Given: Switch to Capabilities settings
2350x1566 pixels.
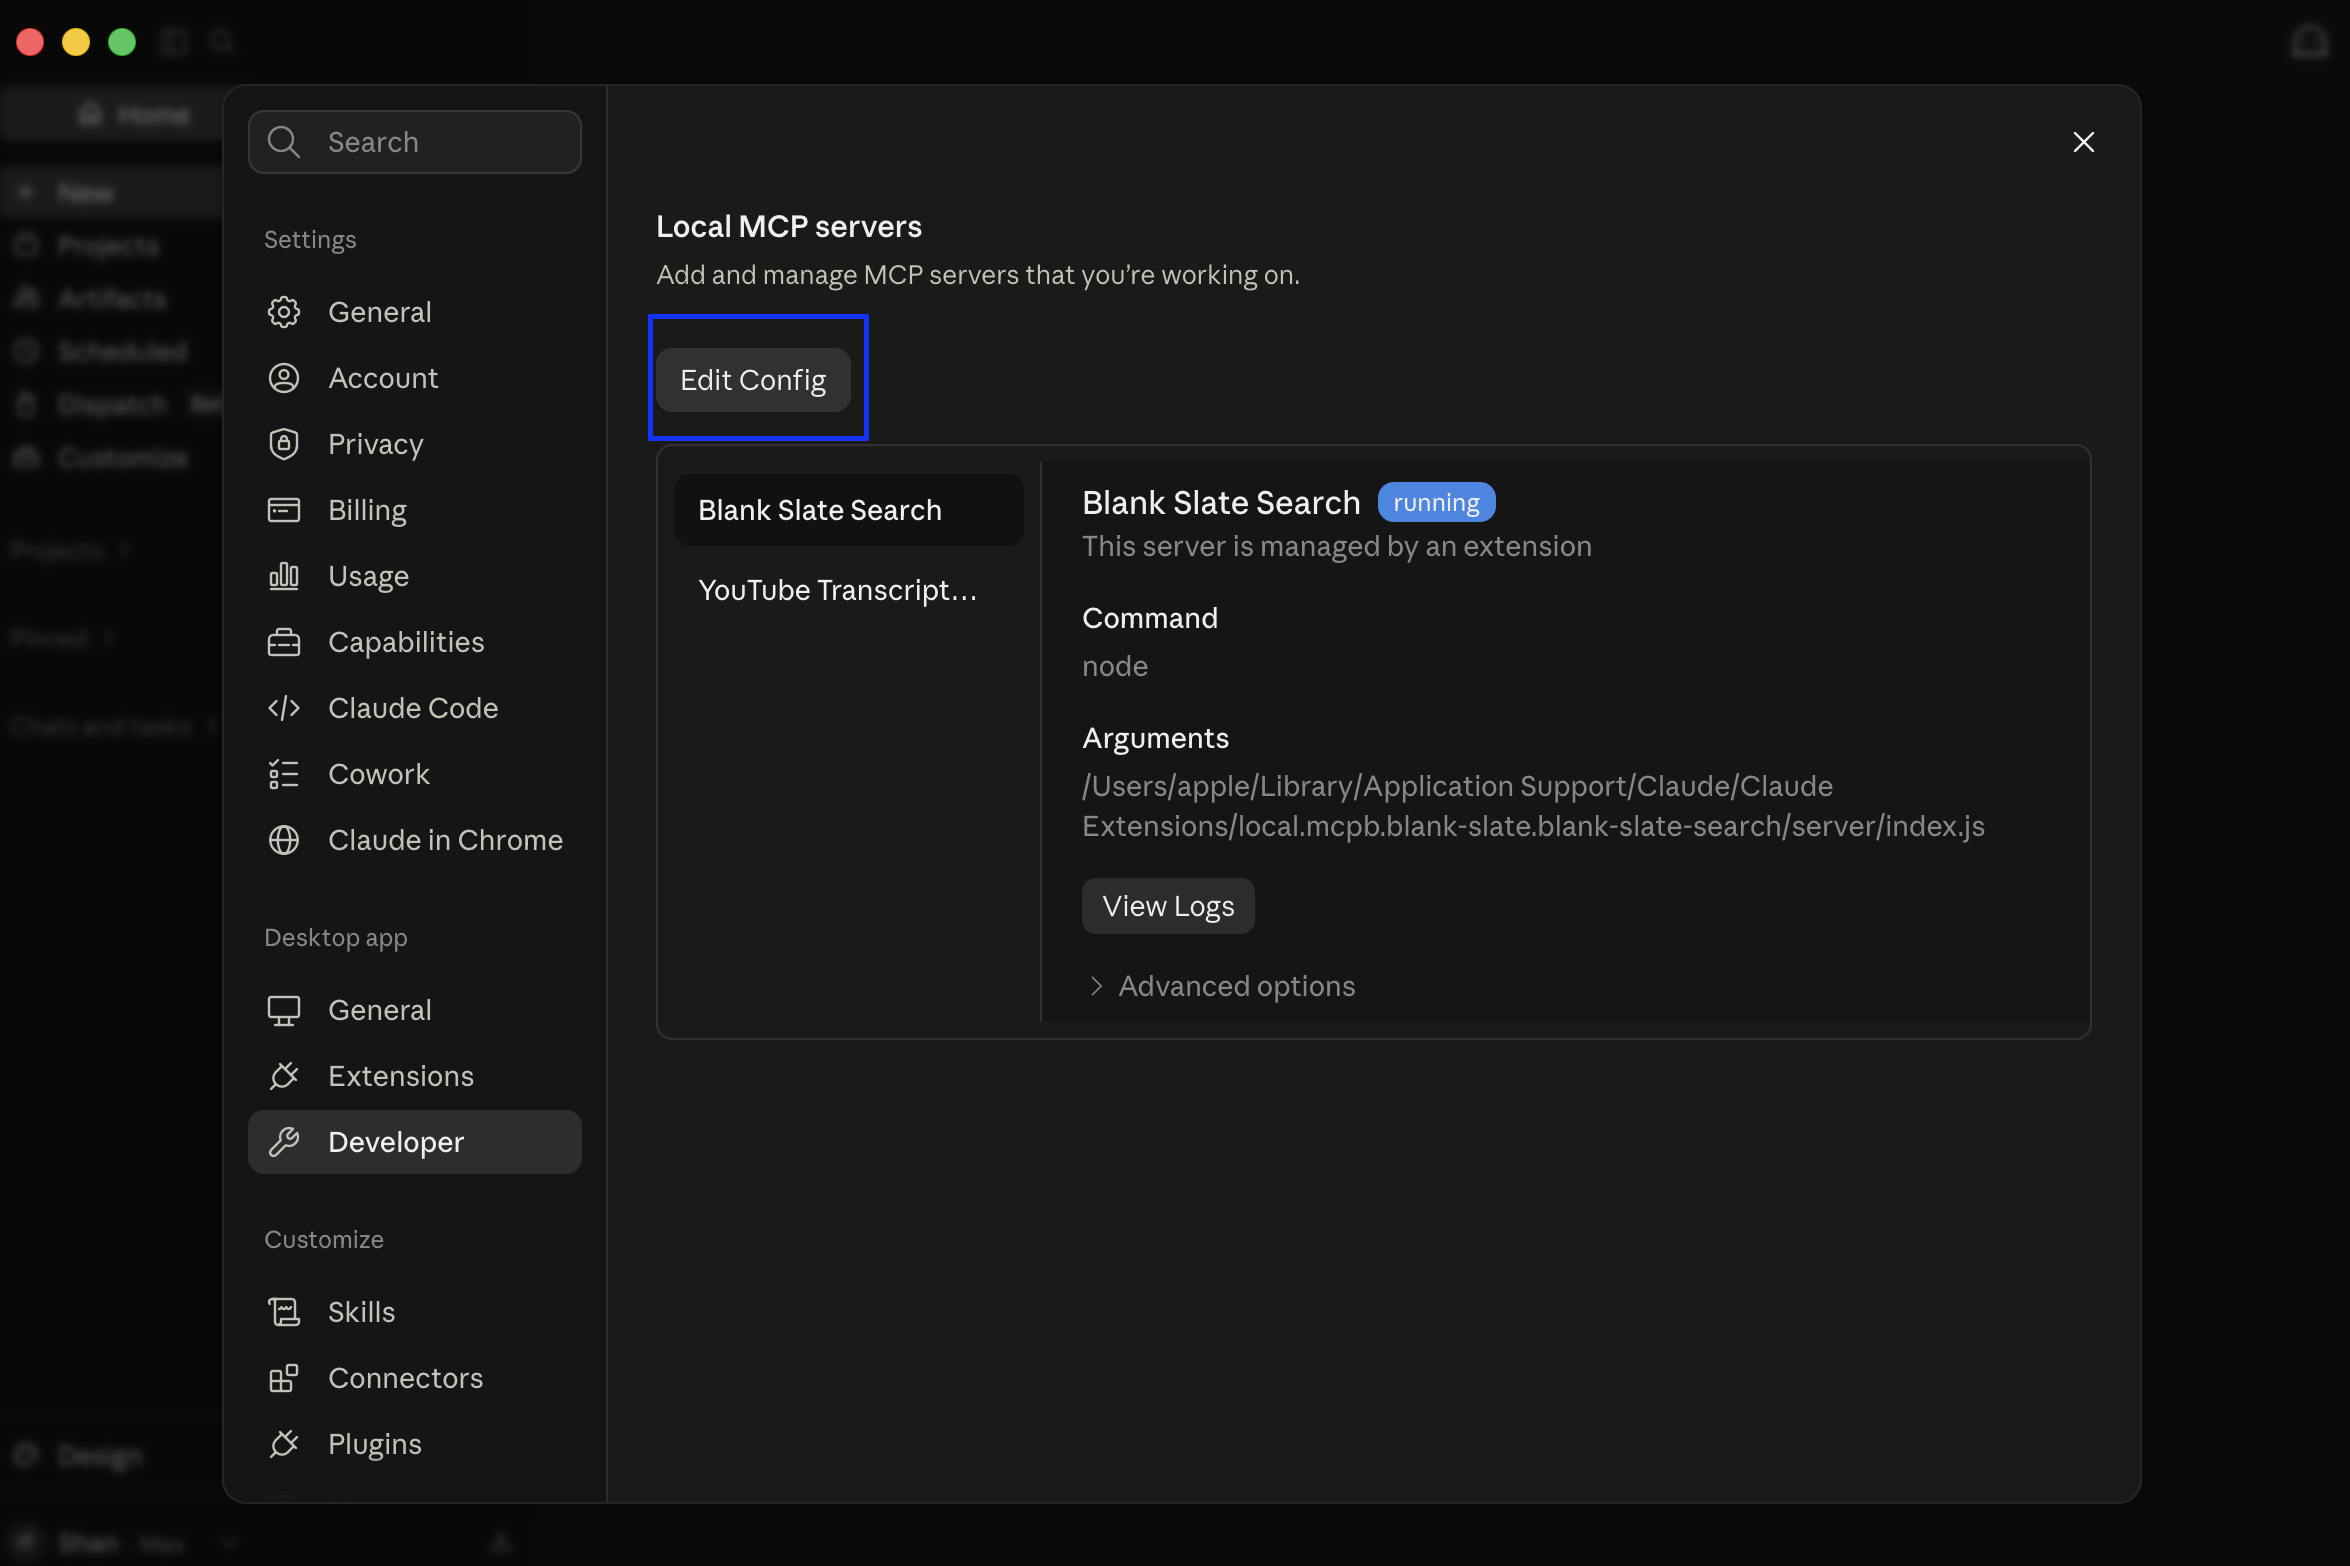Looking at the screenshot, I should click(415, 642).
